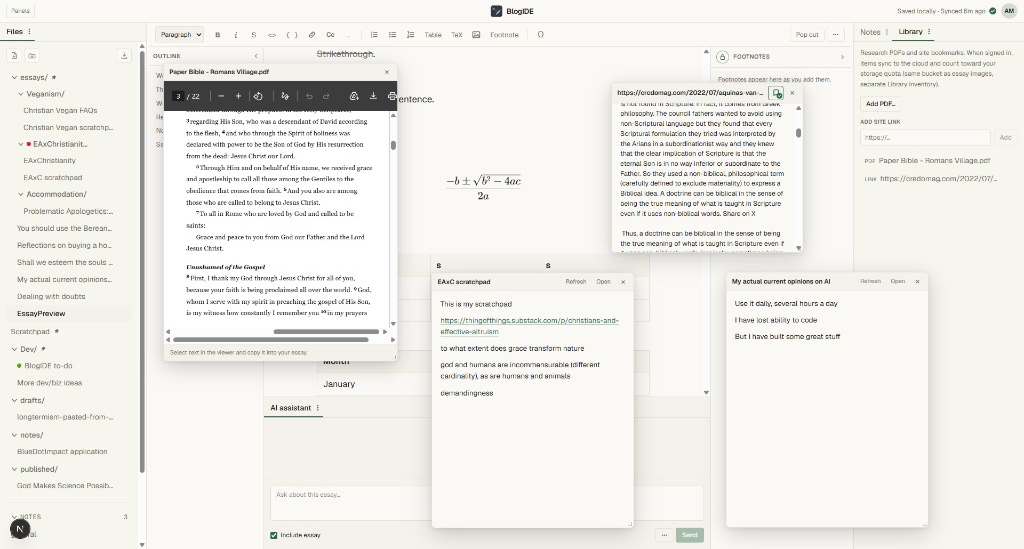Open the PDF viewer annotation tool

pos(285,96)
